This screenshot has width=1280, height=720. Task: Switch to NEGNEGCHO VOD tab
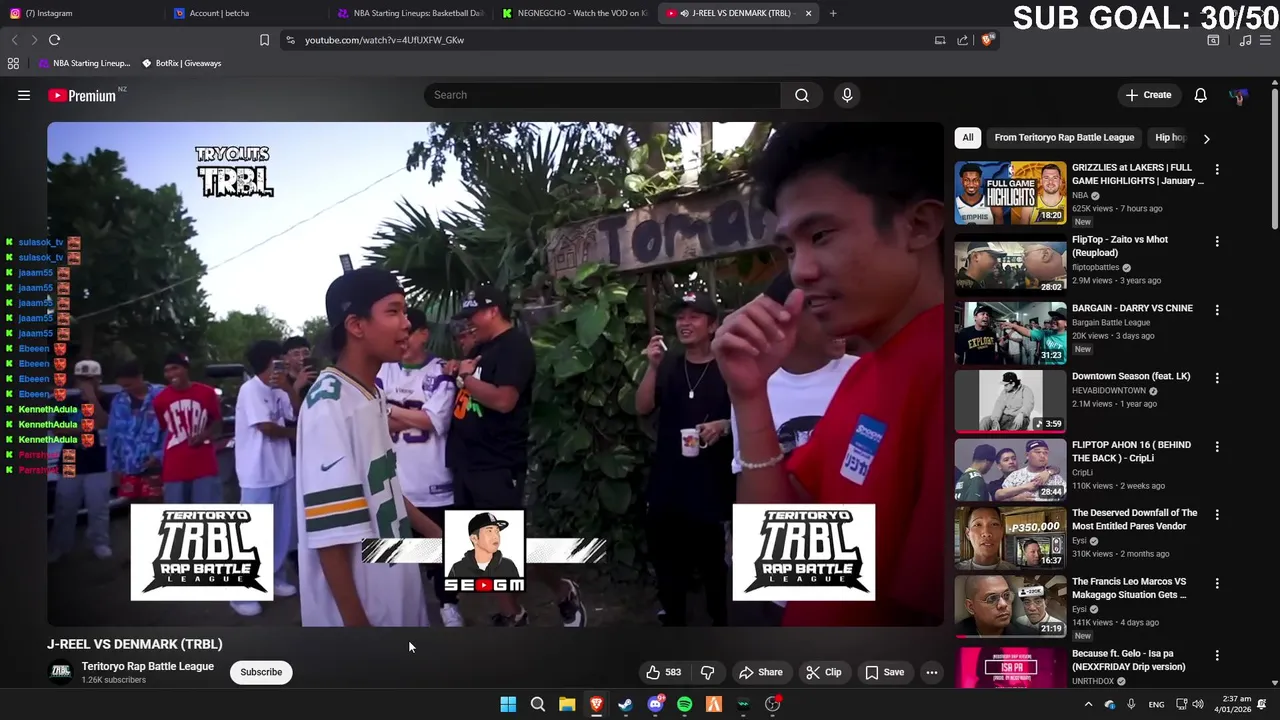pyautogui.click(x=575, y=13)
